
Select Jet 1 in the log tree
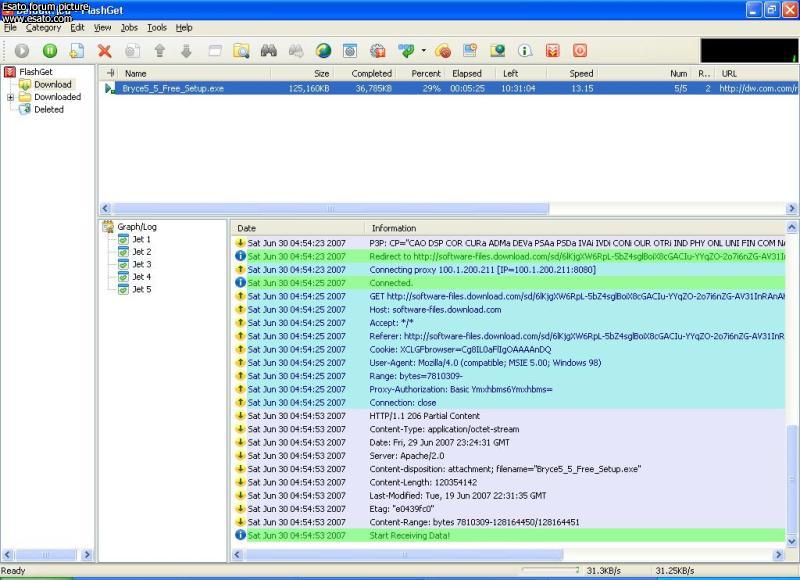click(141, 239)
